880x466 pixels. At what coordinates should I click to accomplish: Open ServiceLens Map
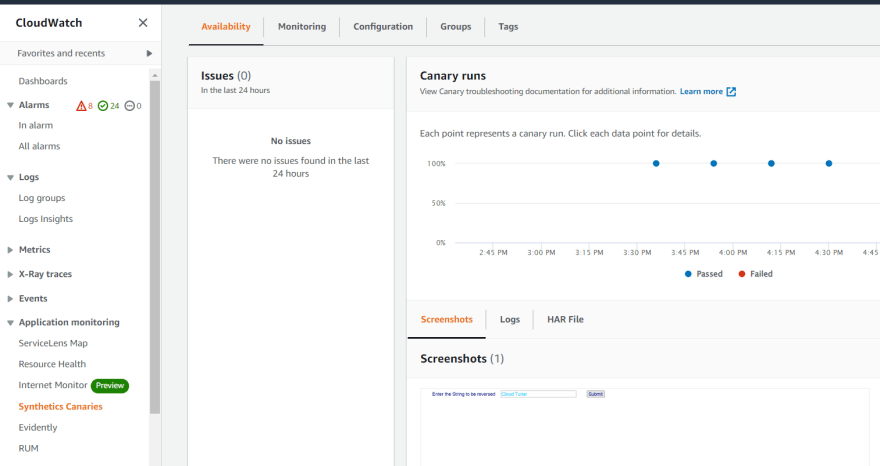coord(53,343)
